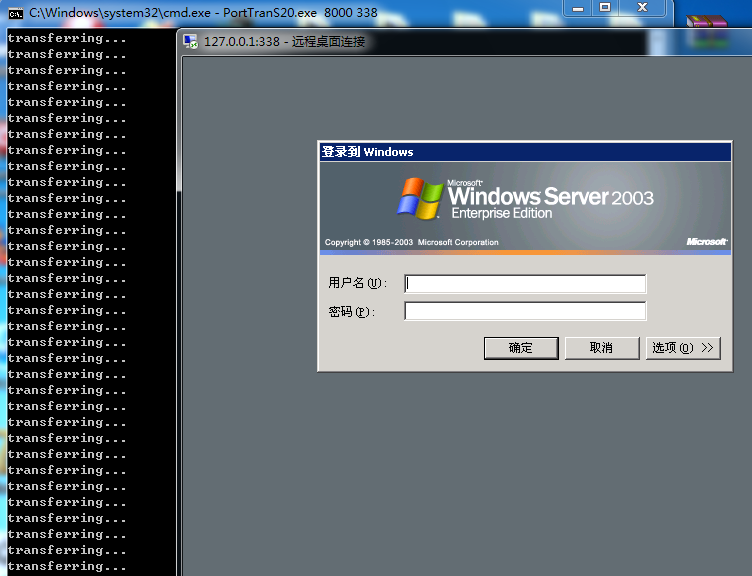This screenshot has height=576, width=752.
Task: Maximize the cmd.exe window
Action: [605, 8]
